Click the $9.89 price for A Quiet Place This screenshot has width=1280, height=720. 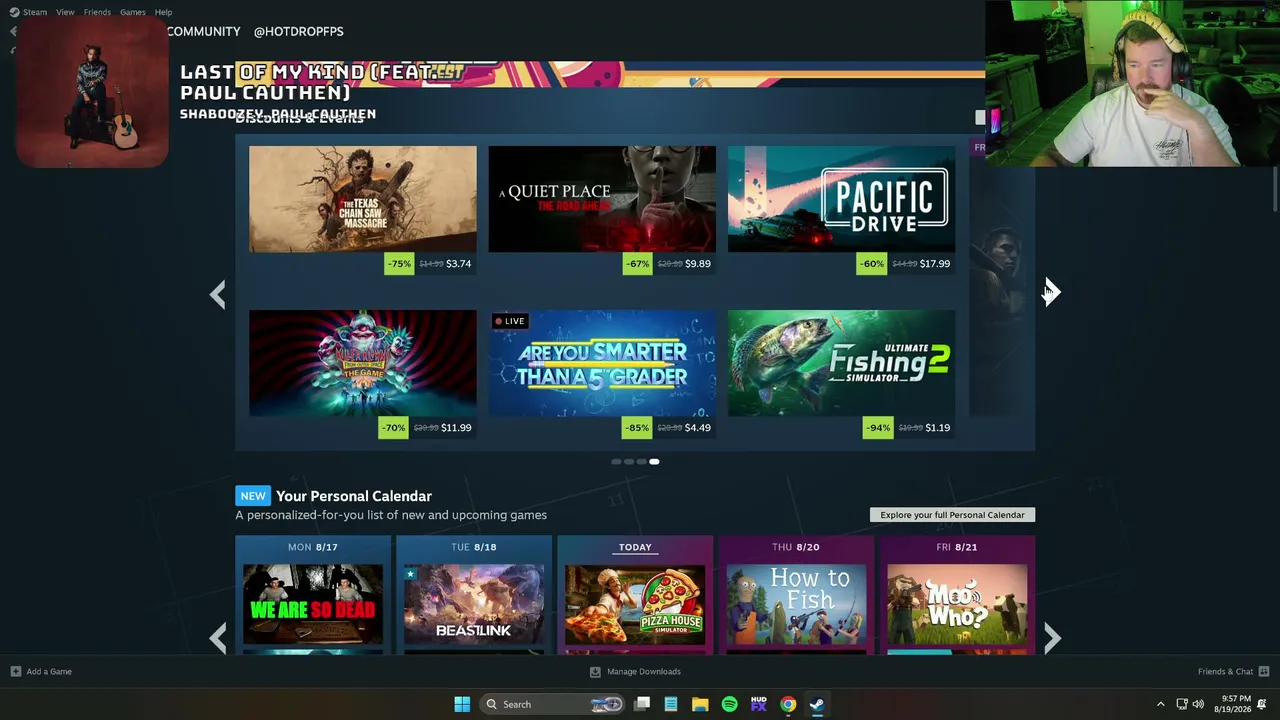tap(698, 264)
